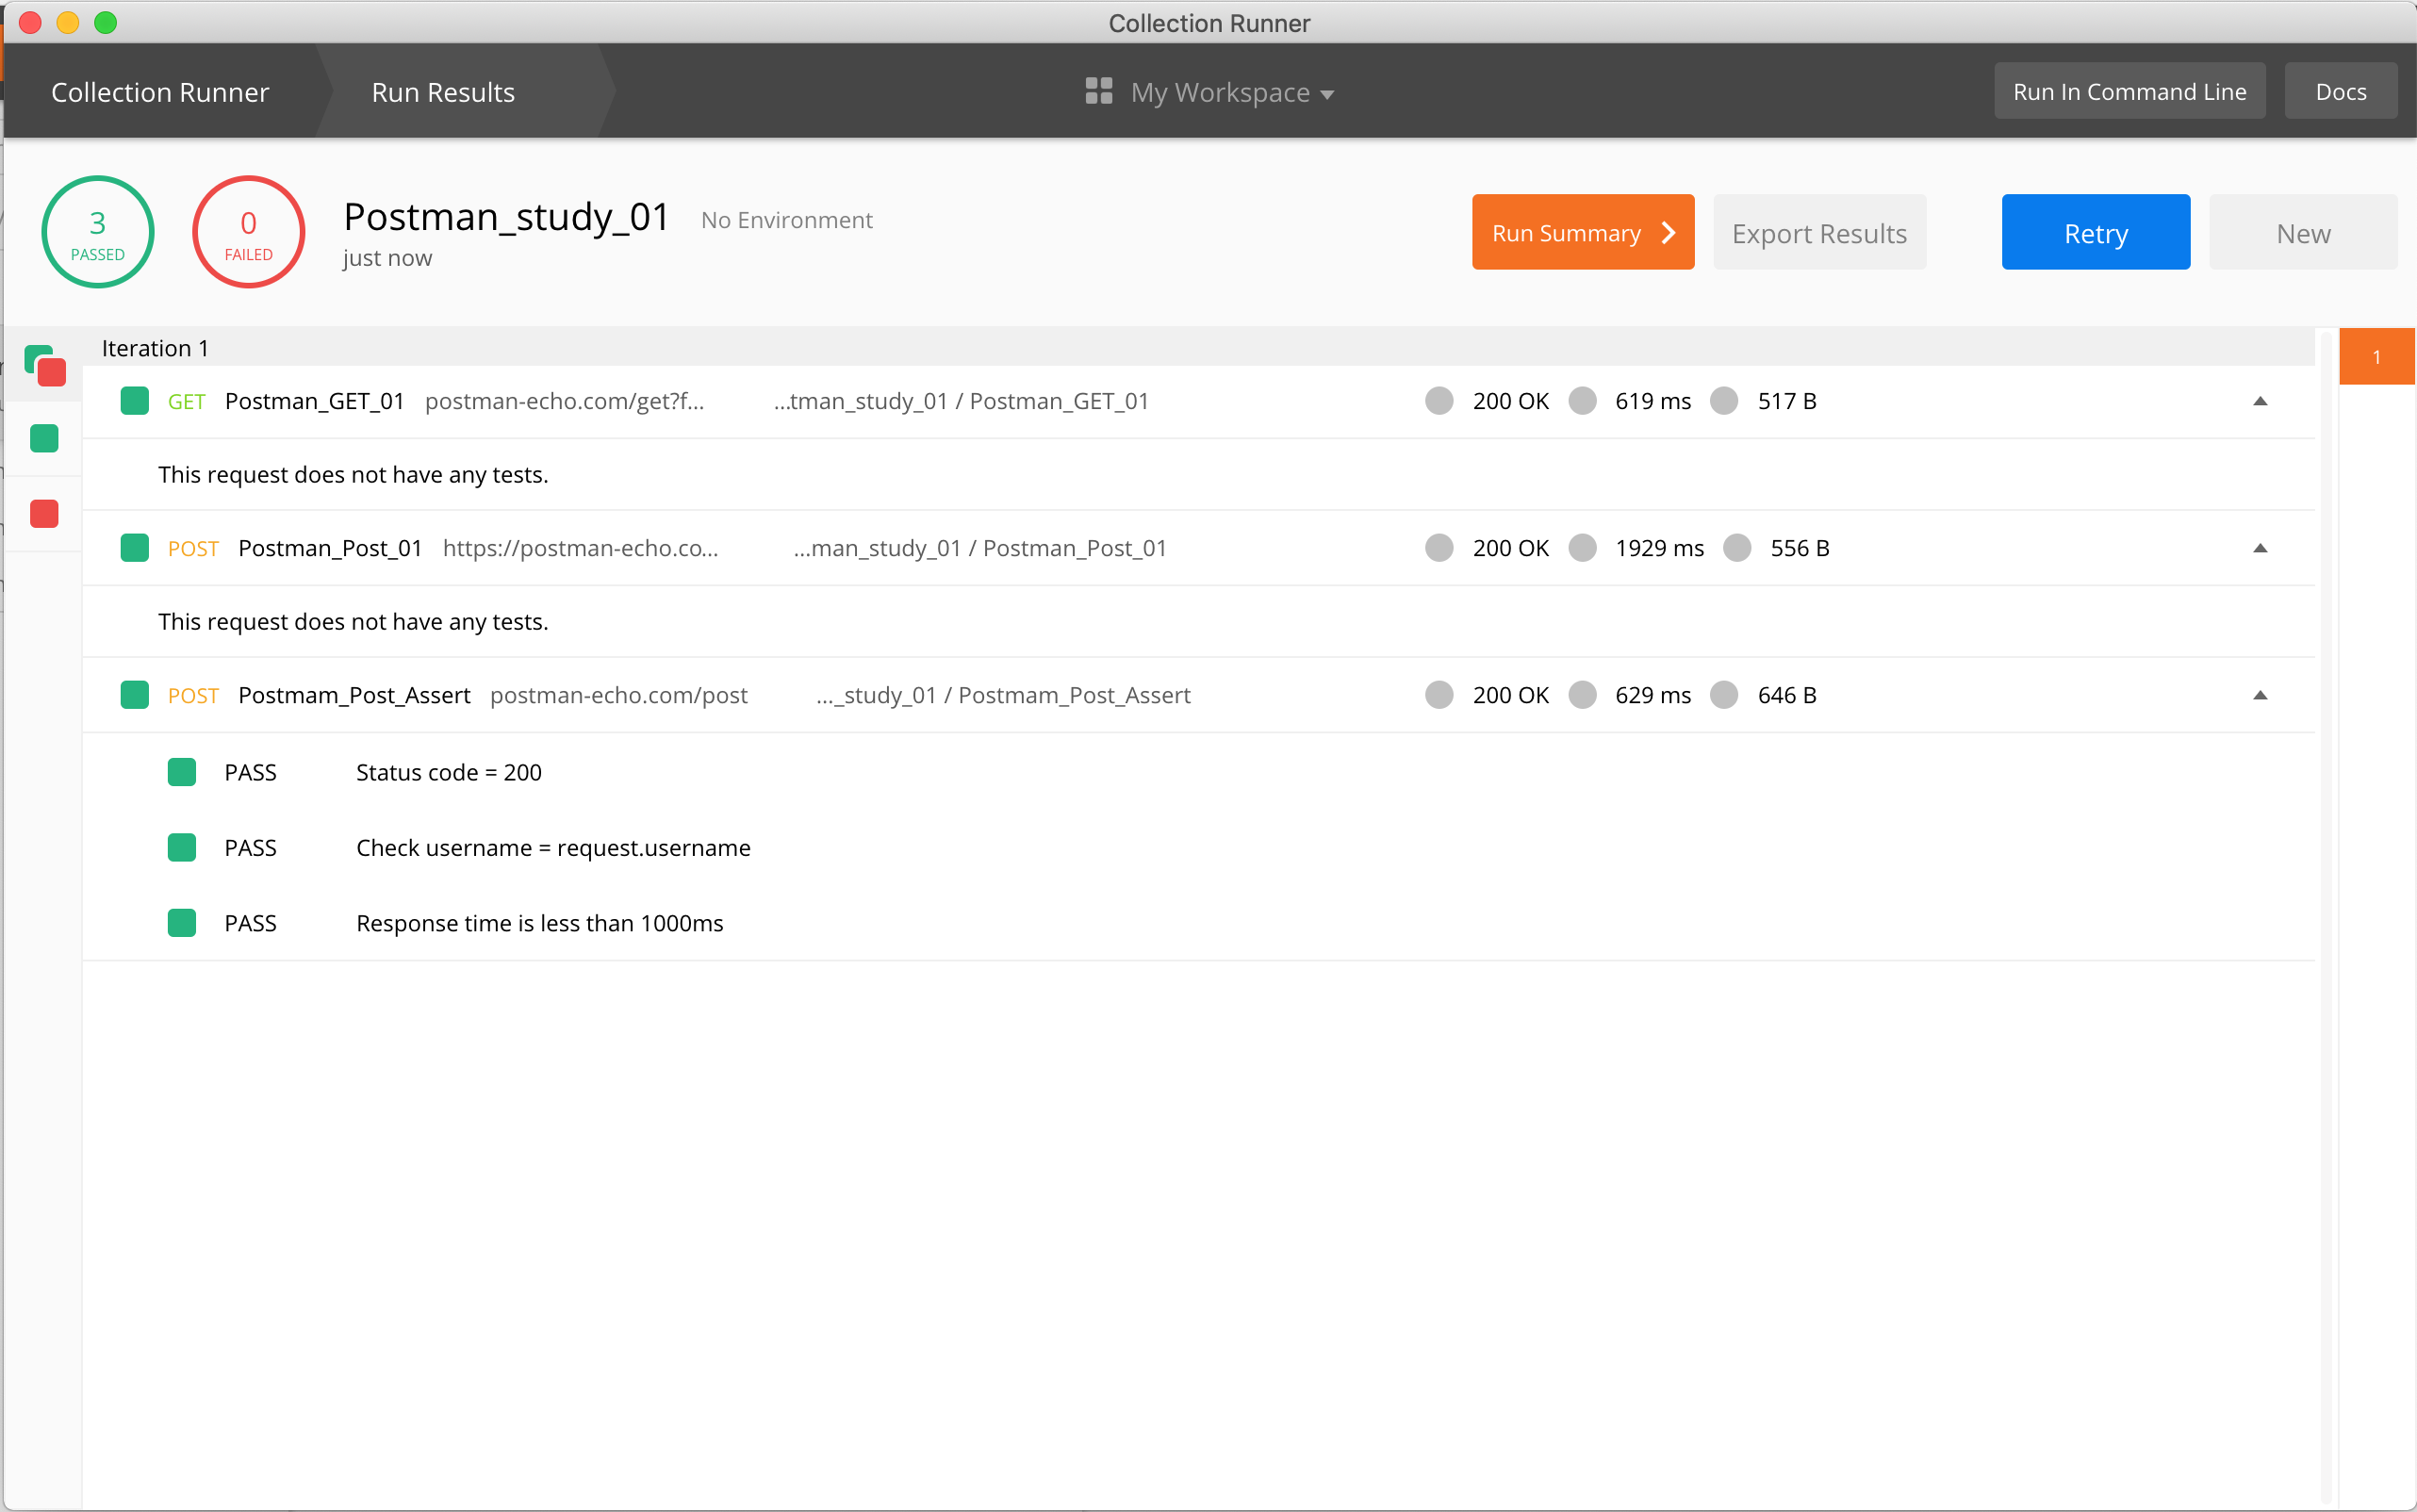Click the https://postman-echo.co... URL

(580, 548)
